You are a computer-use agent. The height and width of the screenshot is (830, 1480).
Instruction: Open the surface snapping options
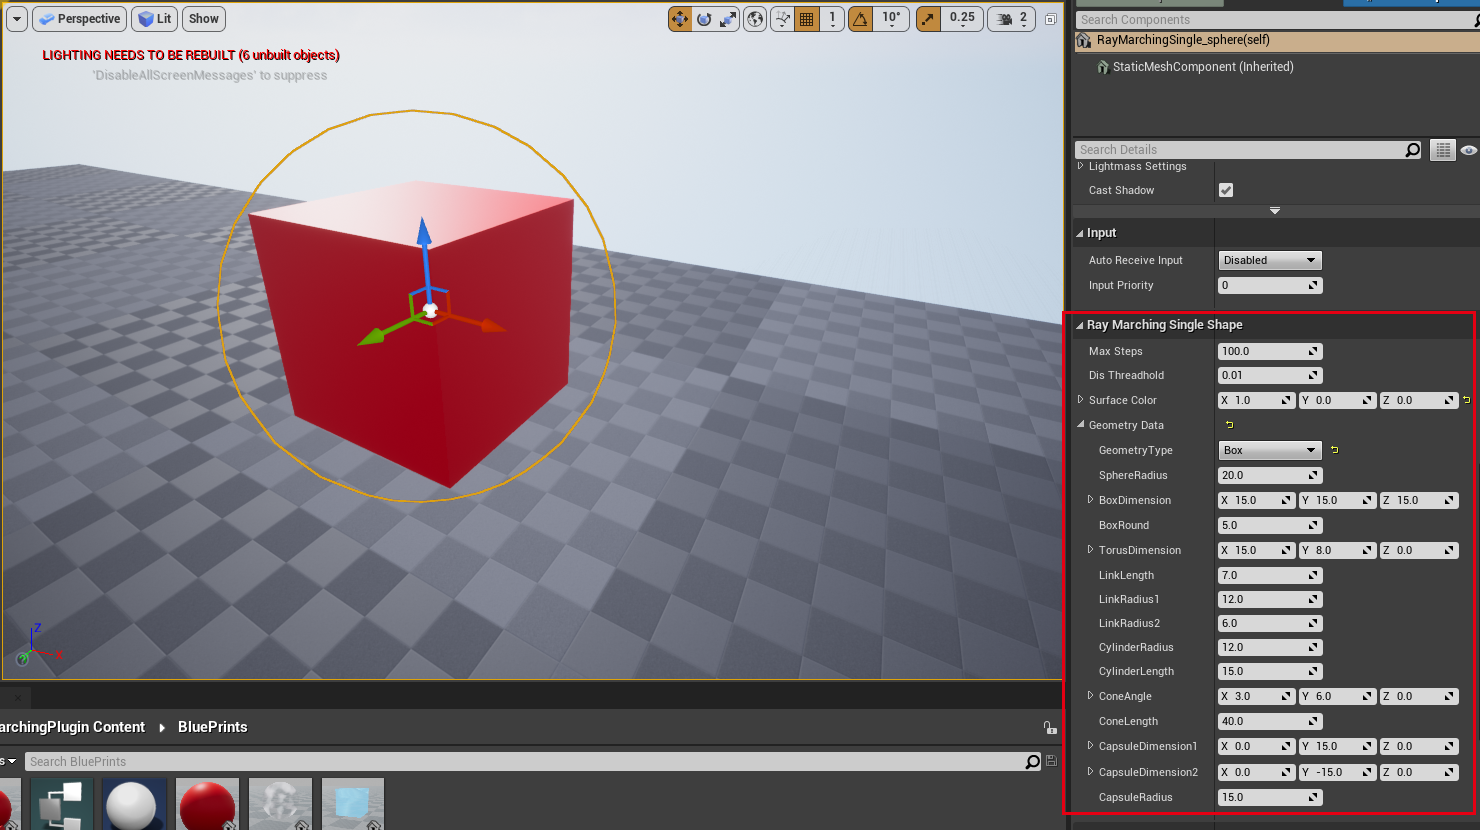(x=783, y=19)
